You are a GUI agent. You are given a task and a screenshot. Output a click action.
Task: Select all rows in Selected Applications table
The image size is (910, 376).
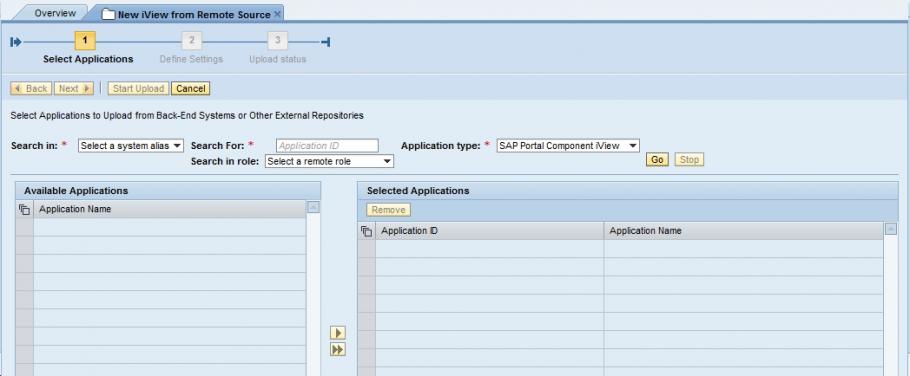366,231
